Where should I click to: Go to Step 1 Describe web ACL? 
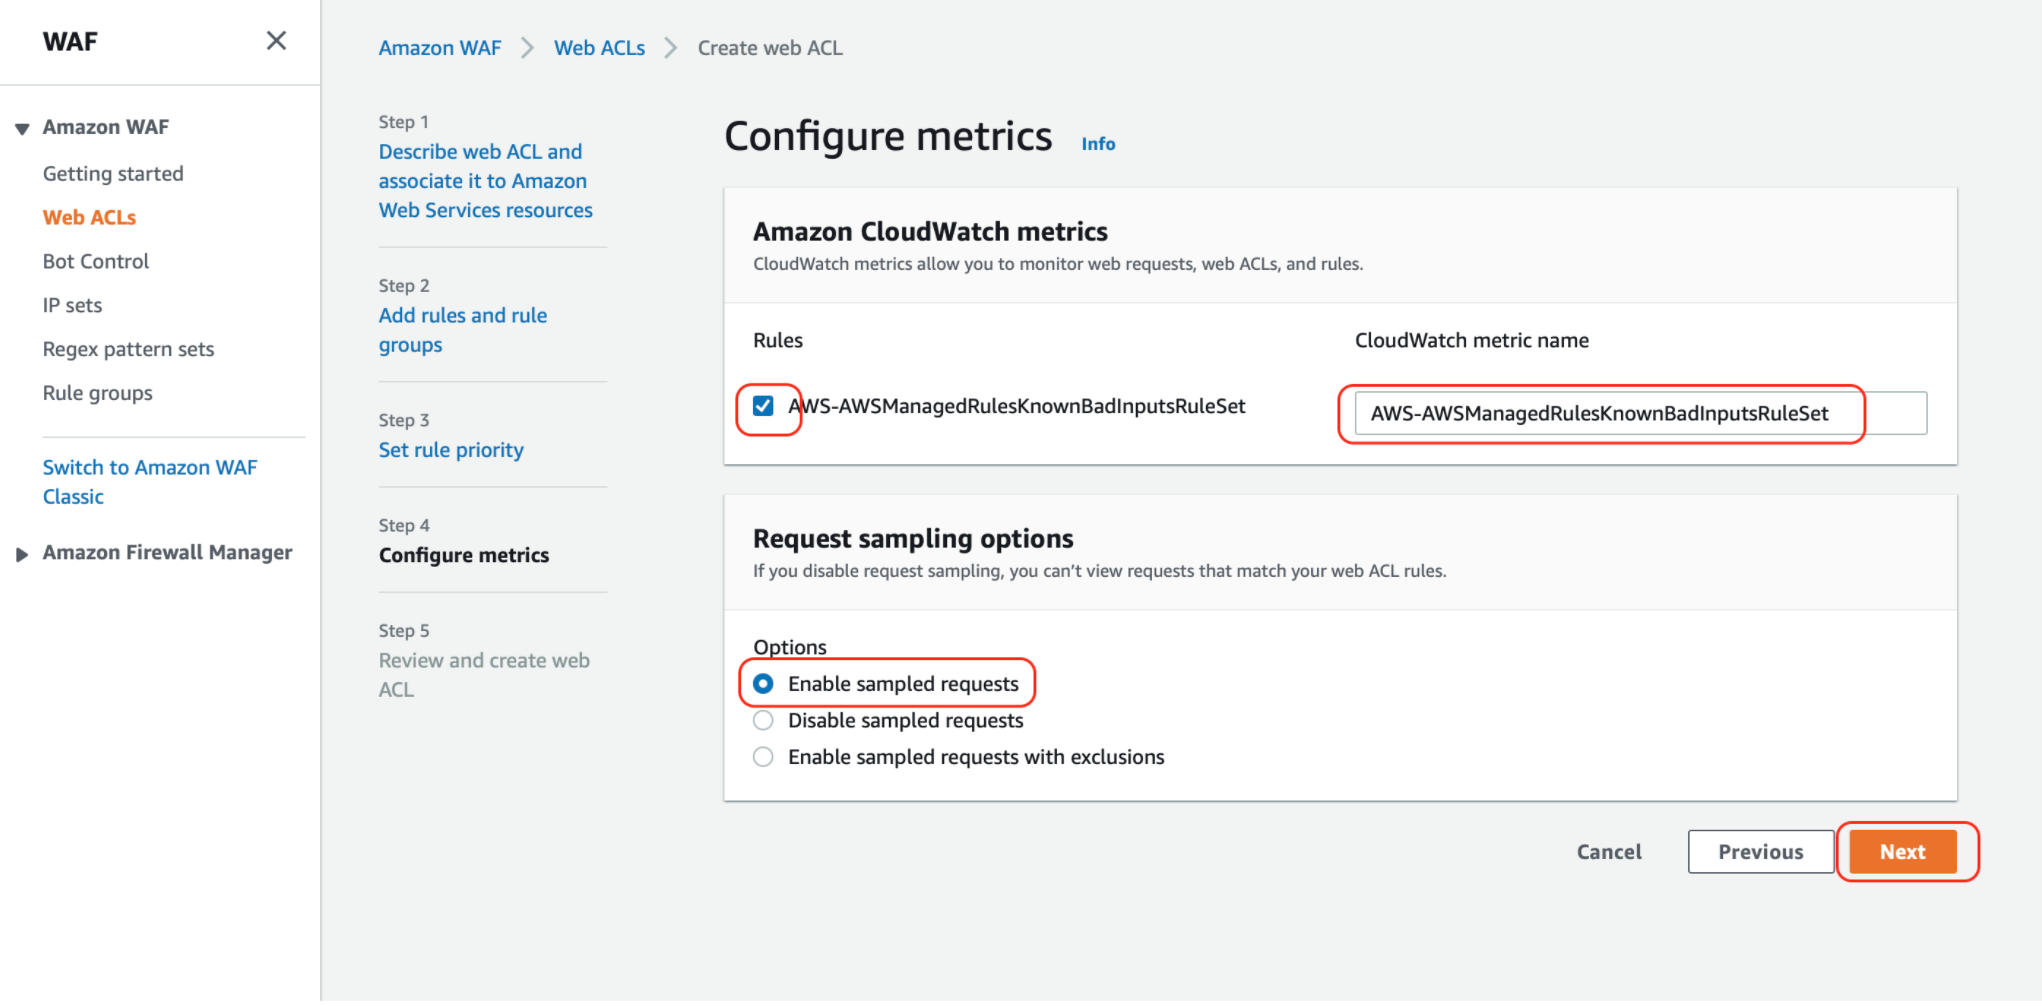pos(485,181)
